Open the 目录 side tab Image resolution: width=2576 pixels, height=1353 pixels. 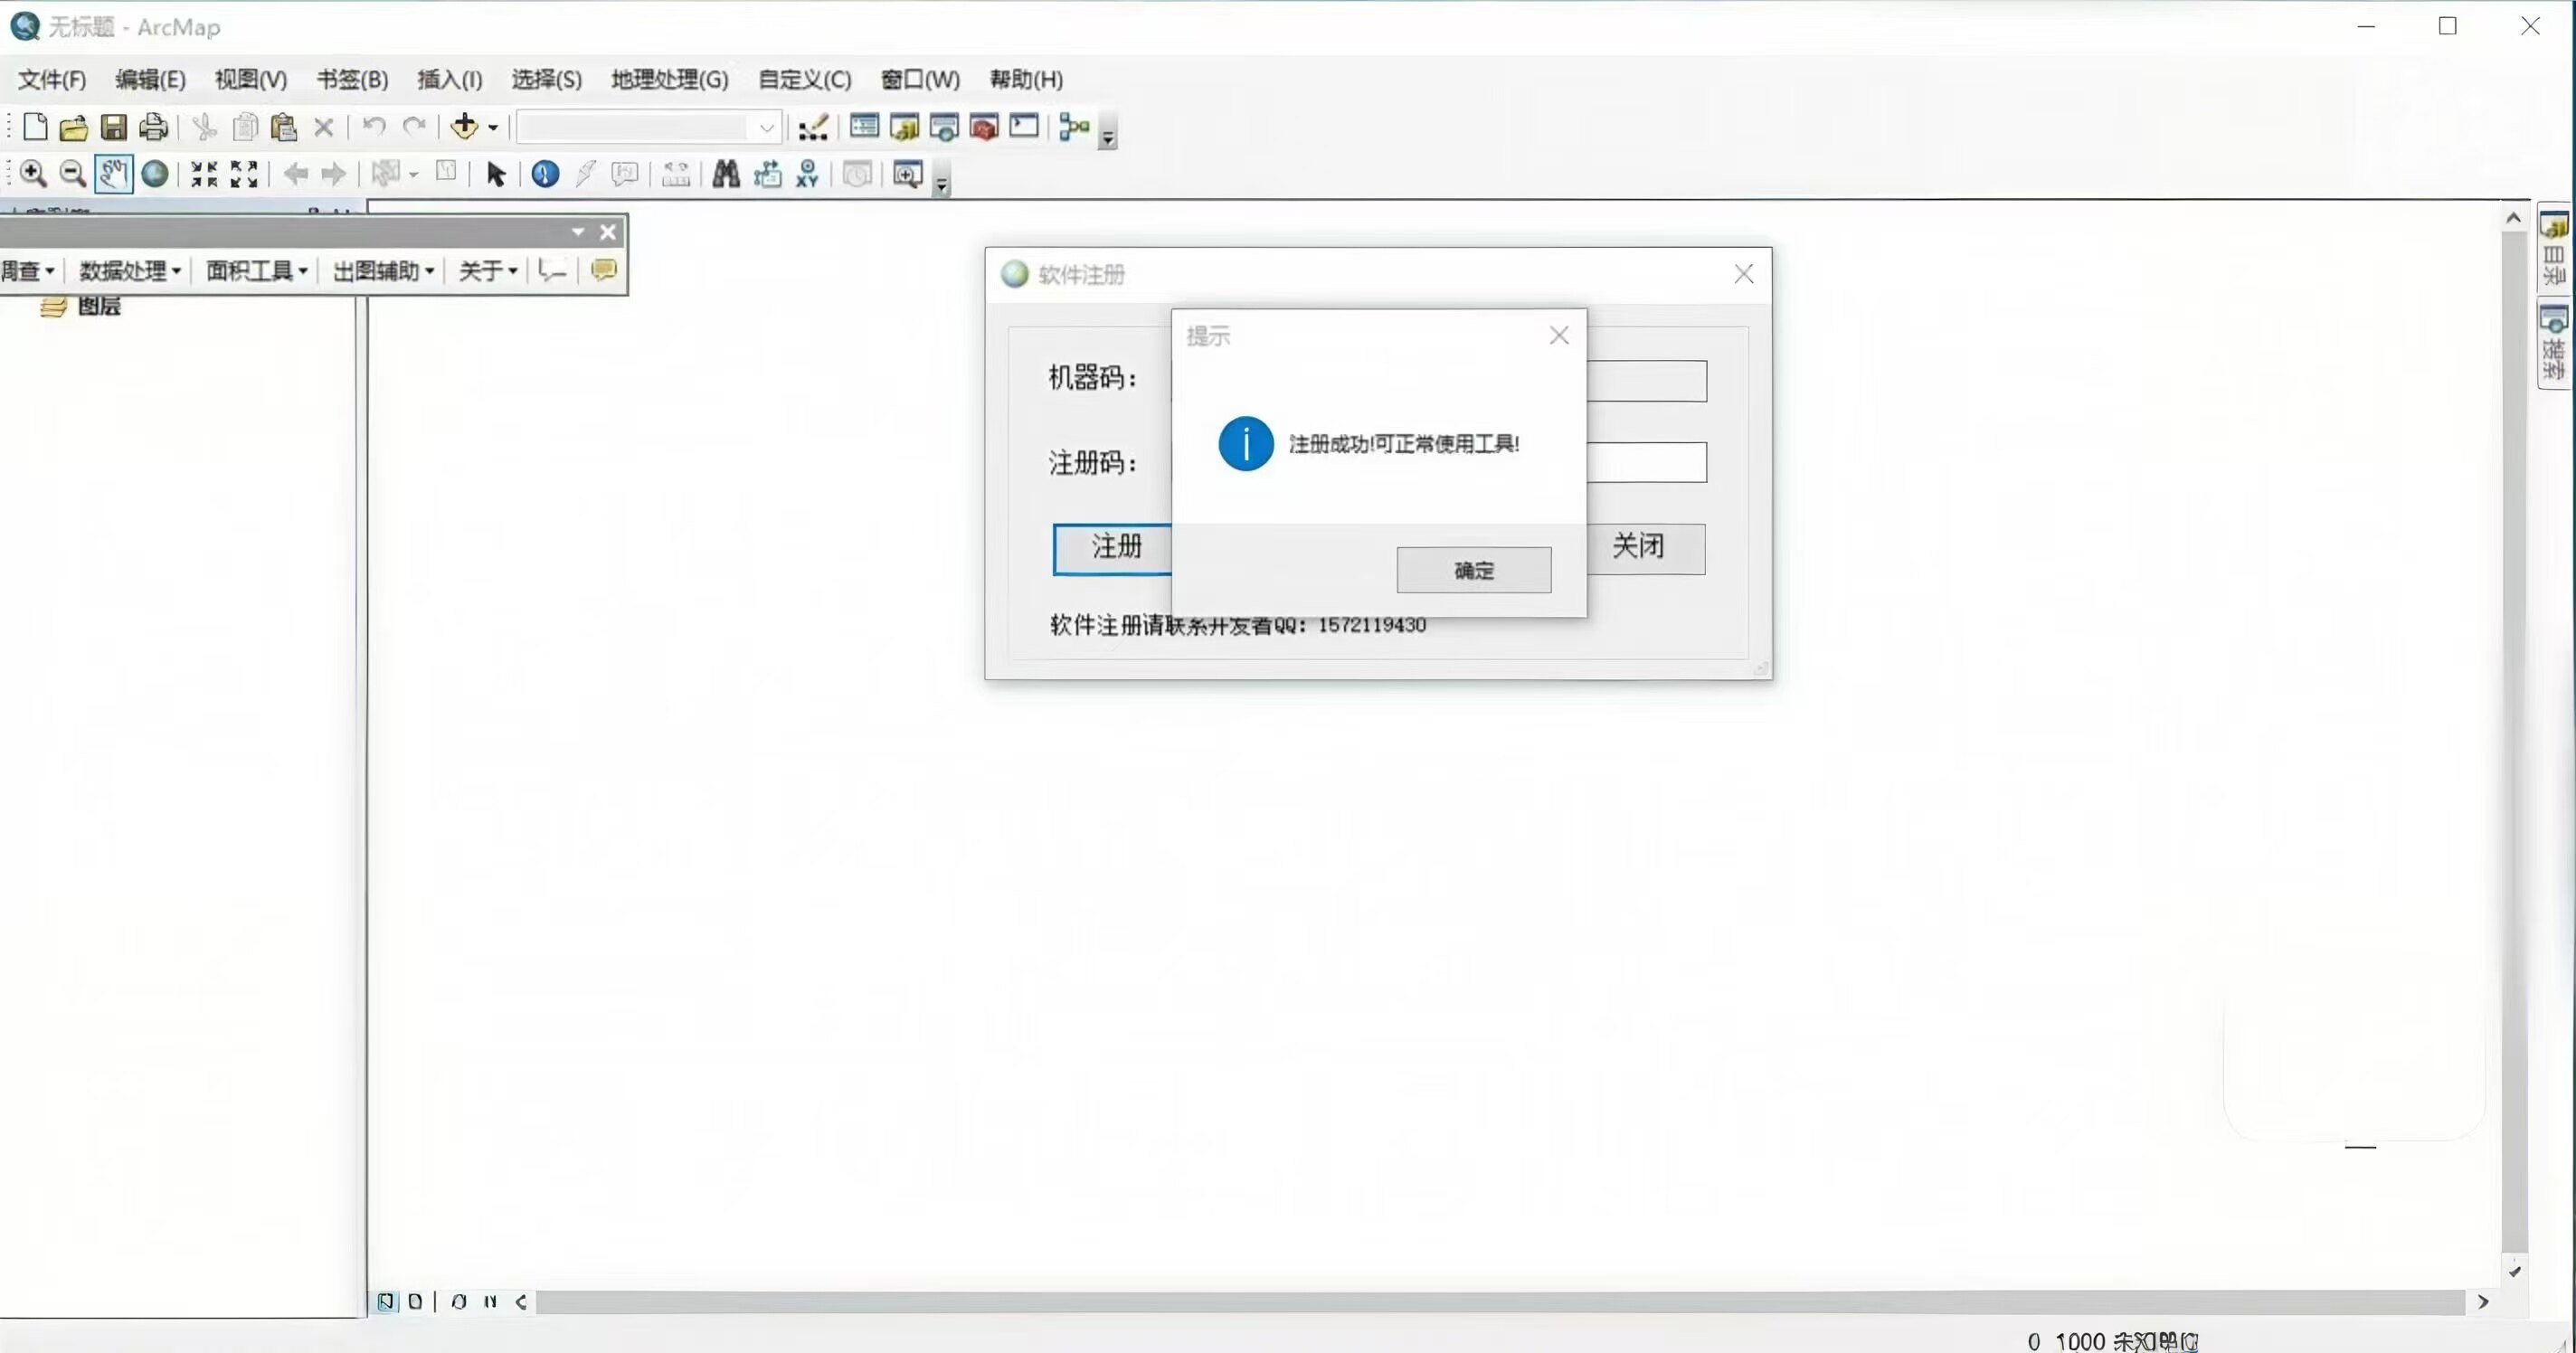2554,249
